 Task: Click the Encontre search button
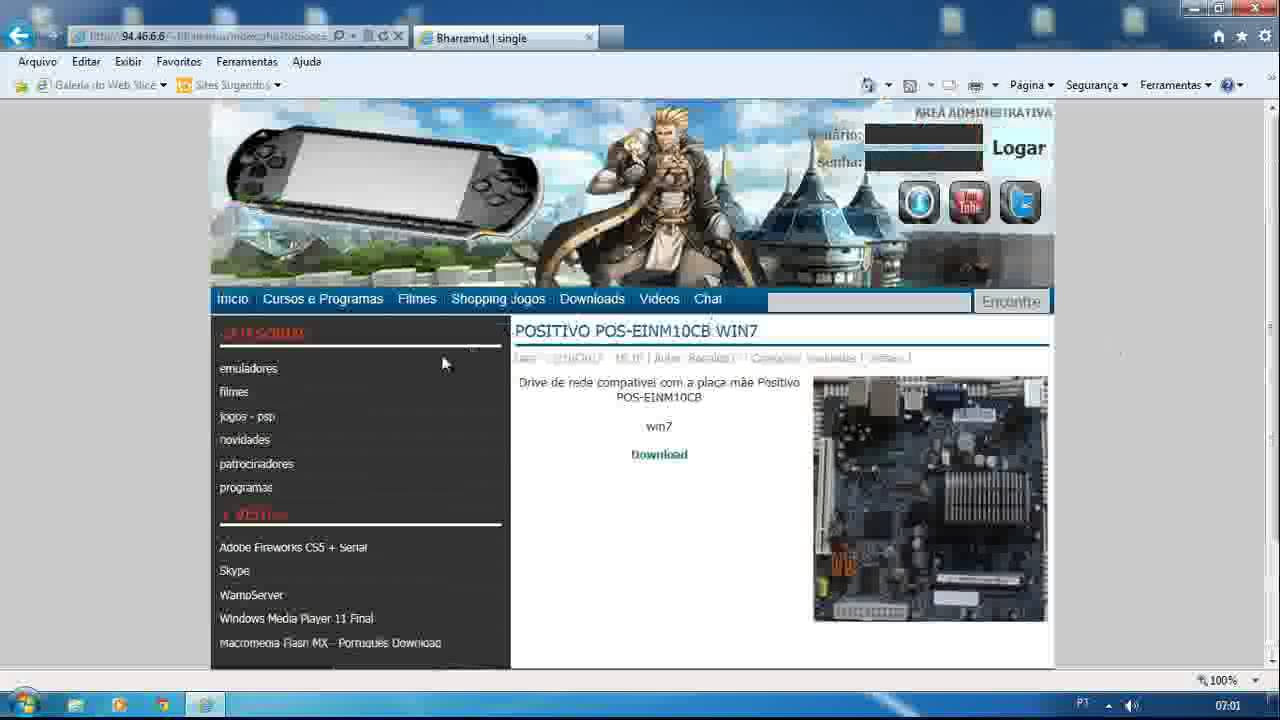[1011, 302]
